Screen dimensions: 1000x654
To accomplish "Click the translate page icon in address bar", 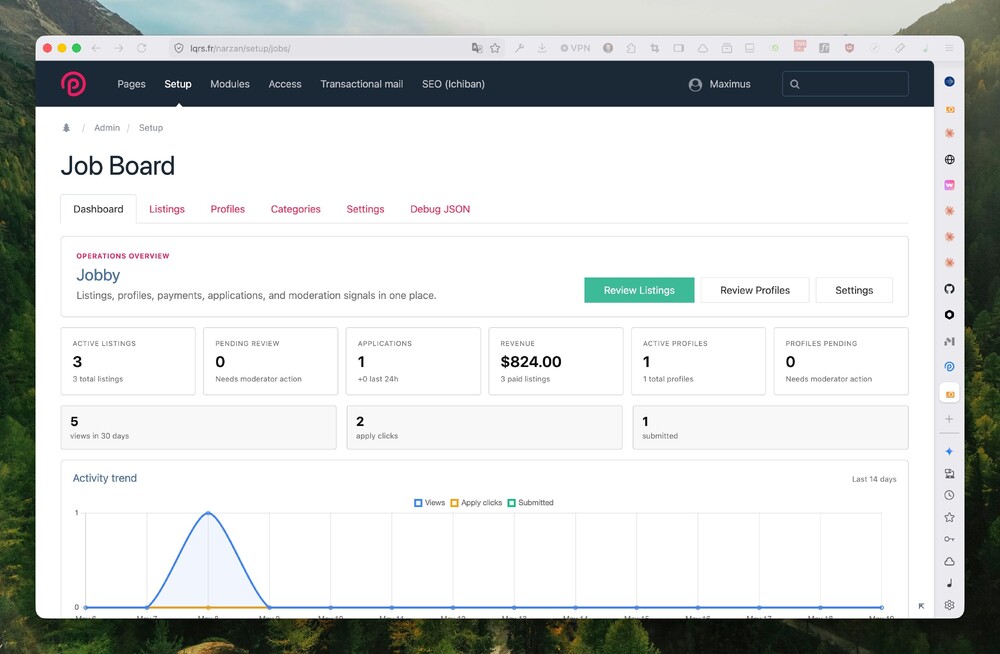I will (476, 48).
